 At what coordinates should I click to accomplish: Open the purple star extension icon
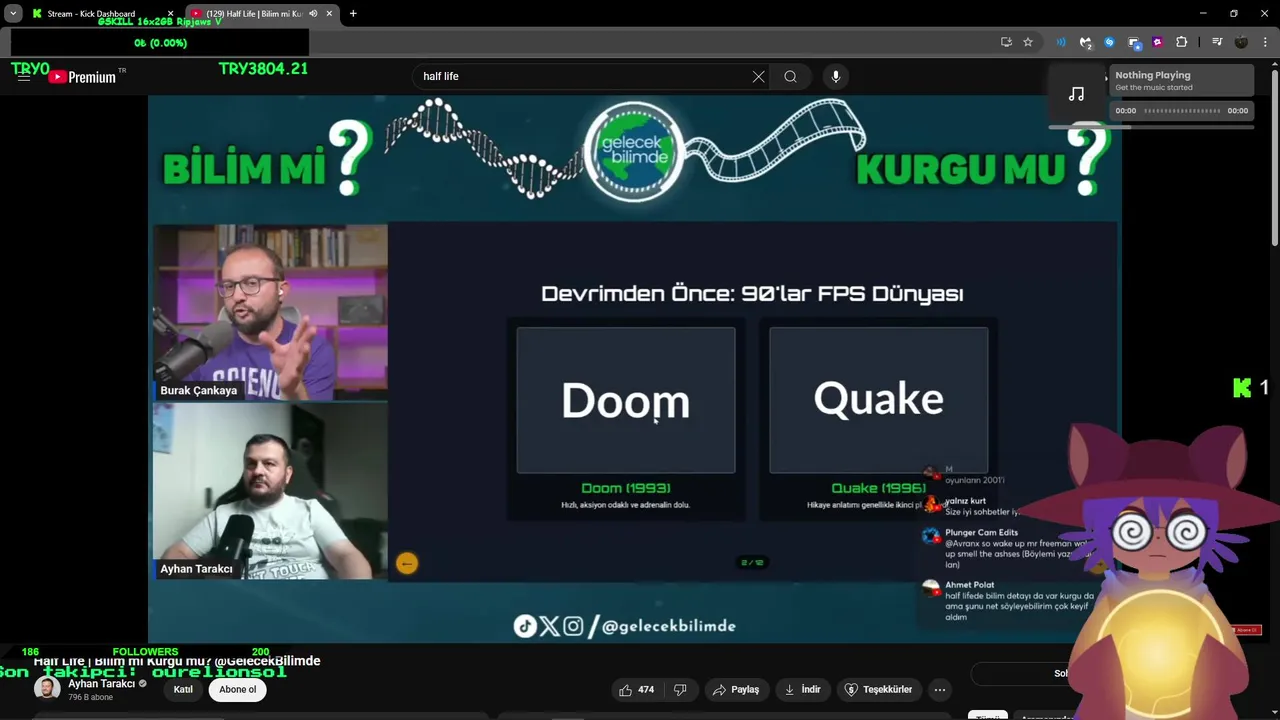[x=1157, y=42]
